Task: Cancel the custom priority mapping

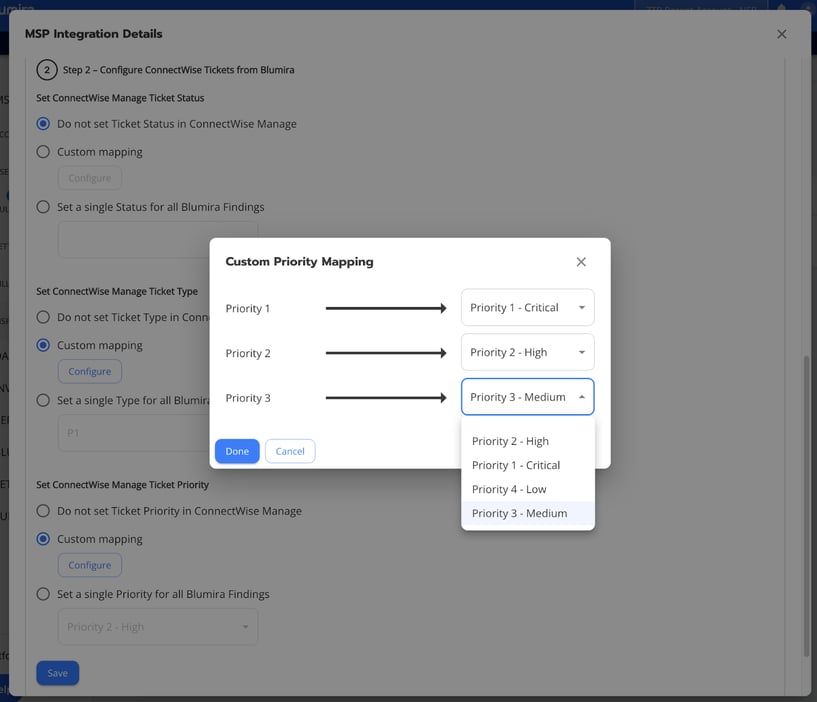Action: tap(290, 451)
